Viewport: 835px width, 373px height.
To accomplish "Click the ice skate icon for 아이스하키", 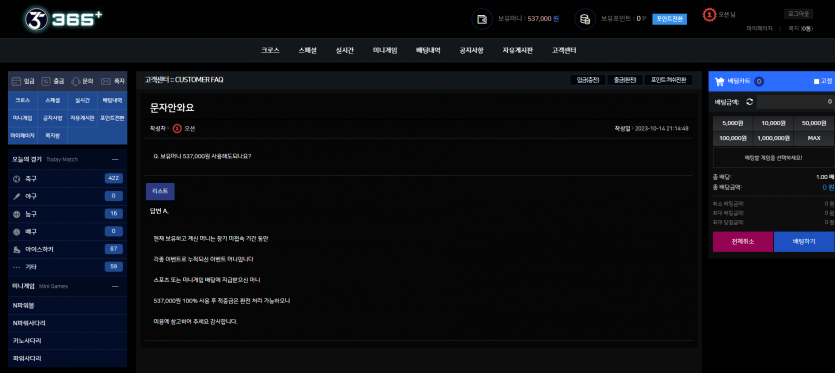I will point(17,249).
